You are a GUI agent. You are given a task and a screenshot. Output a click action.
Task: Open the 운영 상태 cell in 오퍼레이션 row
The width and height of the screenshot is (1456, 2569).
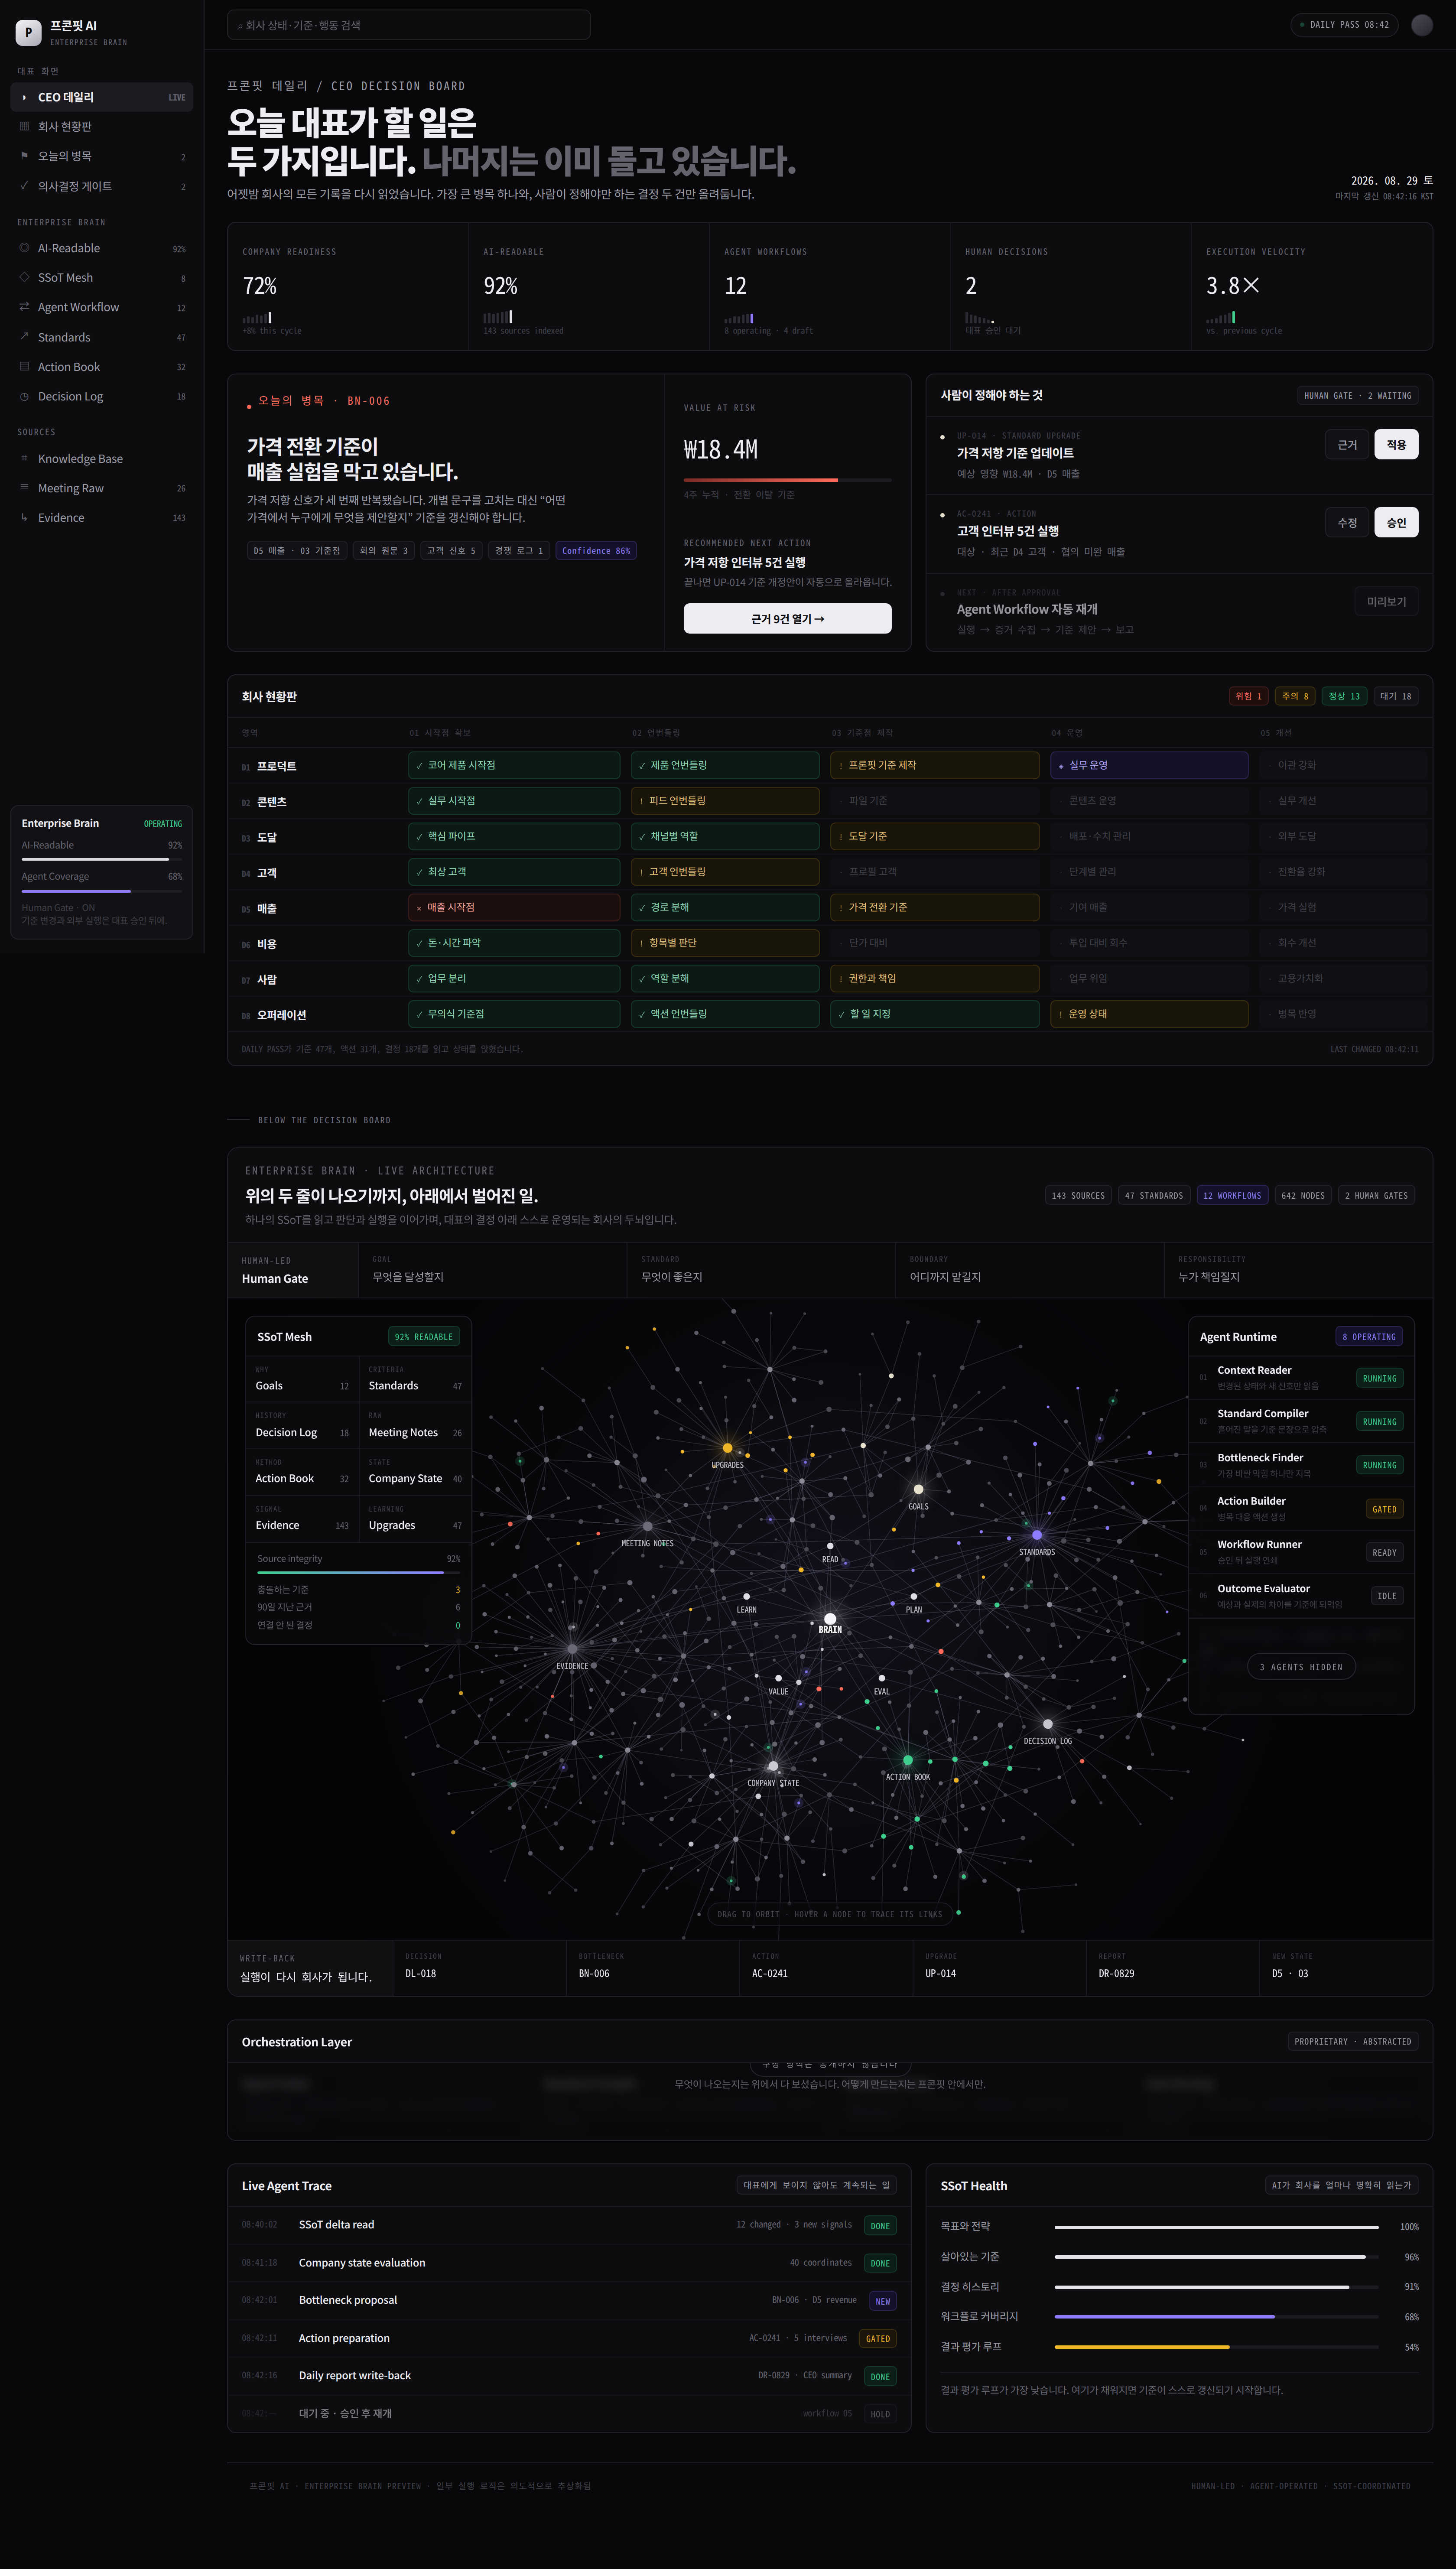tap(1149, 1015)
